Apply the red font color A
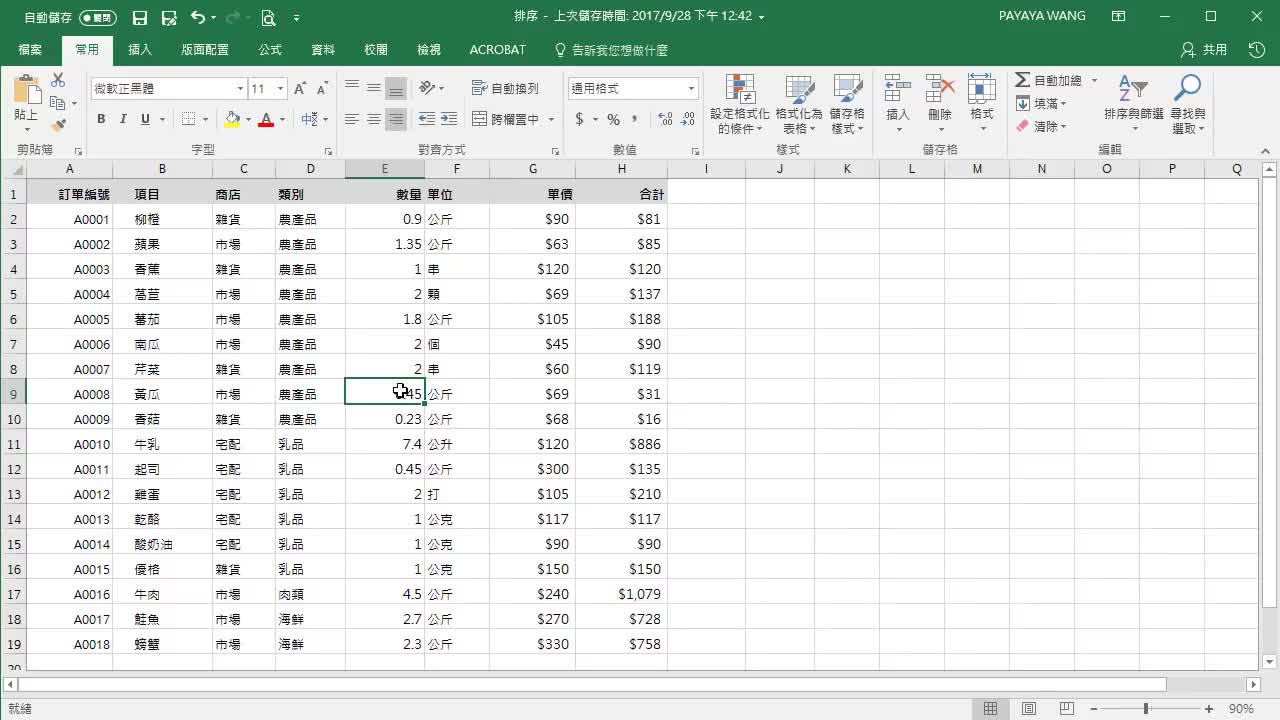 266,119
